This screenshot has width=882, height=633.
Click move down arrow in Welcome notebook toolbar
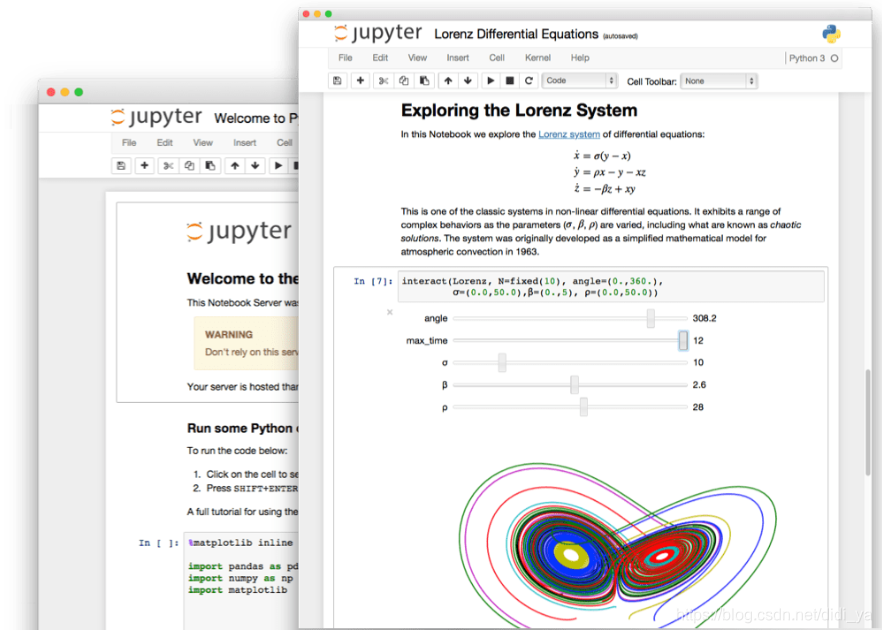pyautogui.click(x=255, y=165)
